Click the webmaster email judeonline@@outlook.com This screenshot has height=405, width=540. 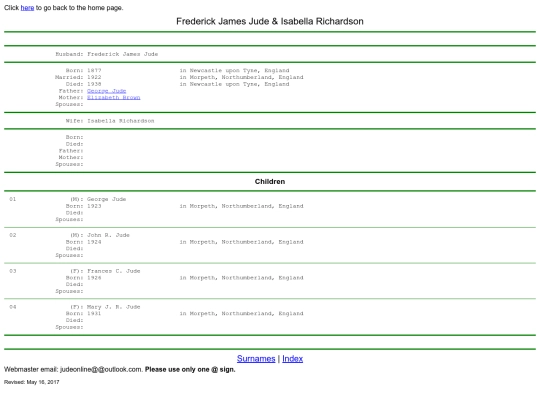coord(101,370)
